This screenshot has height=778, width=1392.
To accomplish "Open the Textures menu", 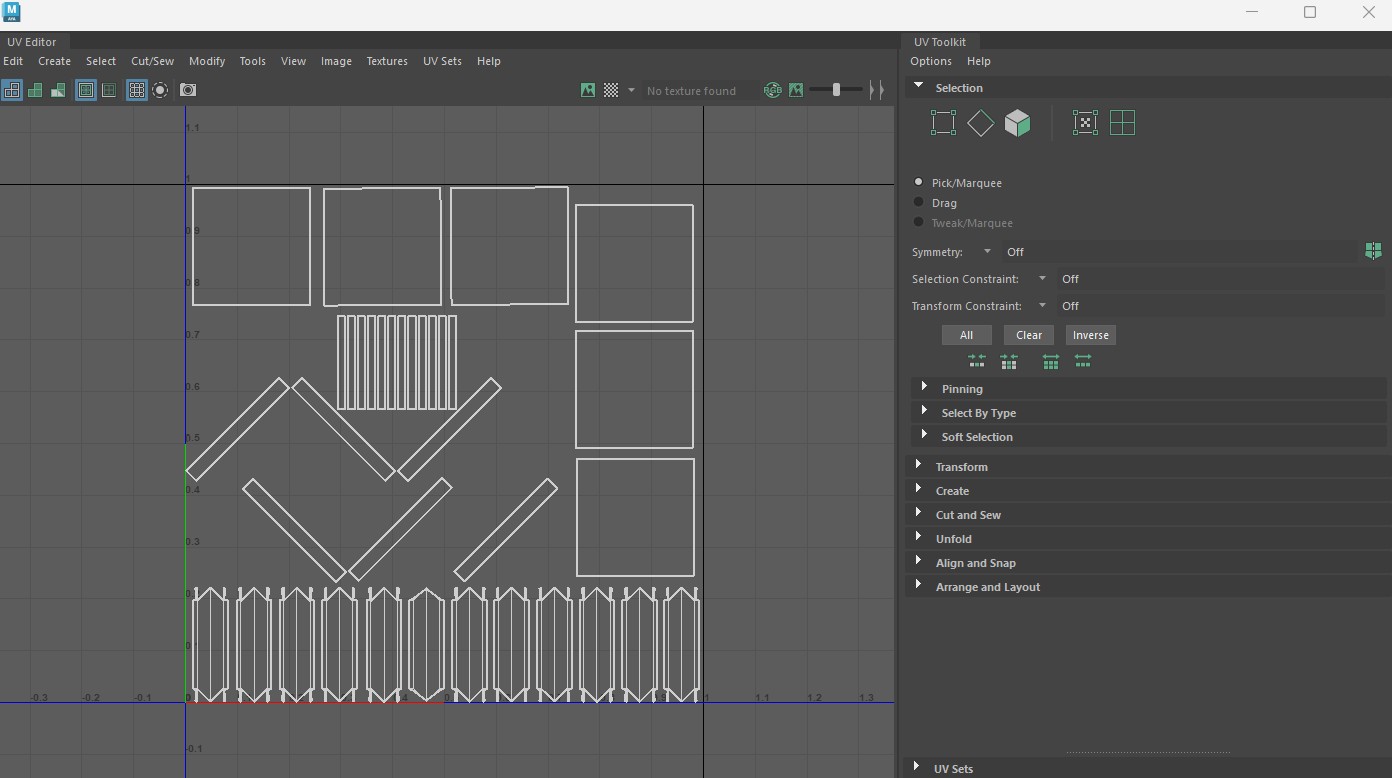I will 387,61.
